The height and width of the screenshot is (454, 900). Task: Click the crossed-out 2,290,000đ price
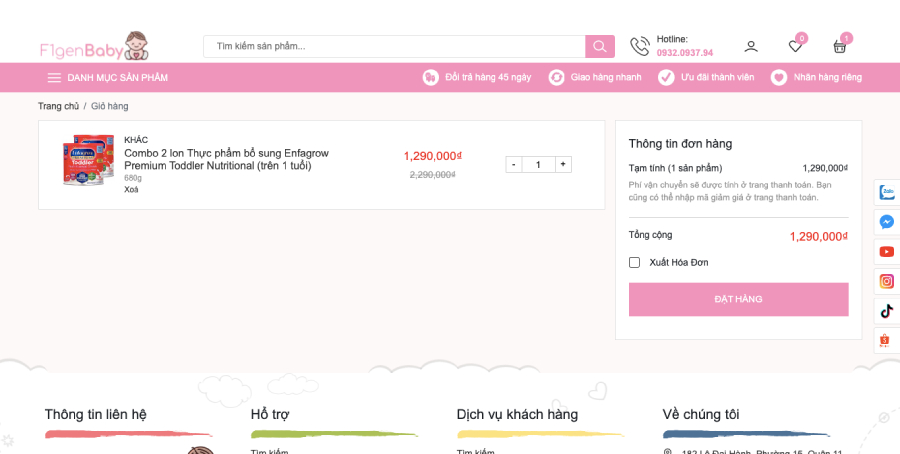pos(433,174)
